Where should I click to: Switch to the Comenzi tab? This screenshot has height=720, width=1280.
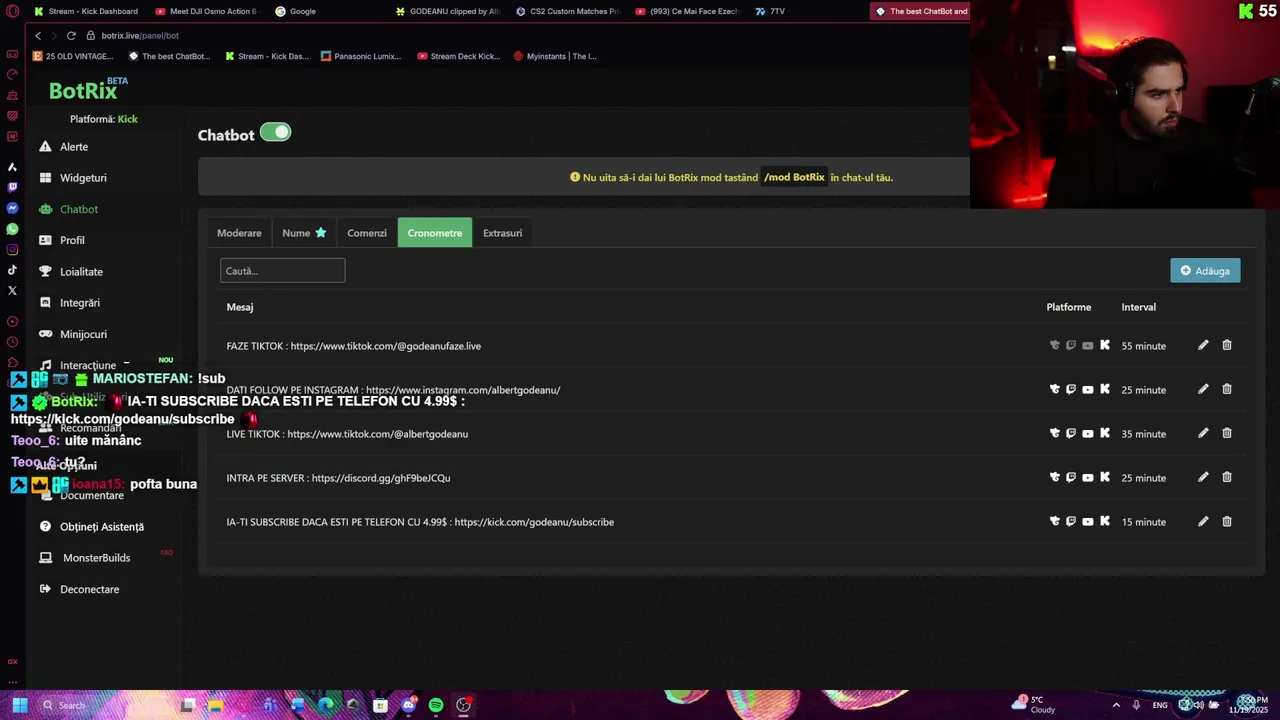(367, 233)
